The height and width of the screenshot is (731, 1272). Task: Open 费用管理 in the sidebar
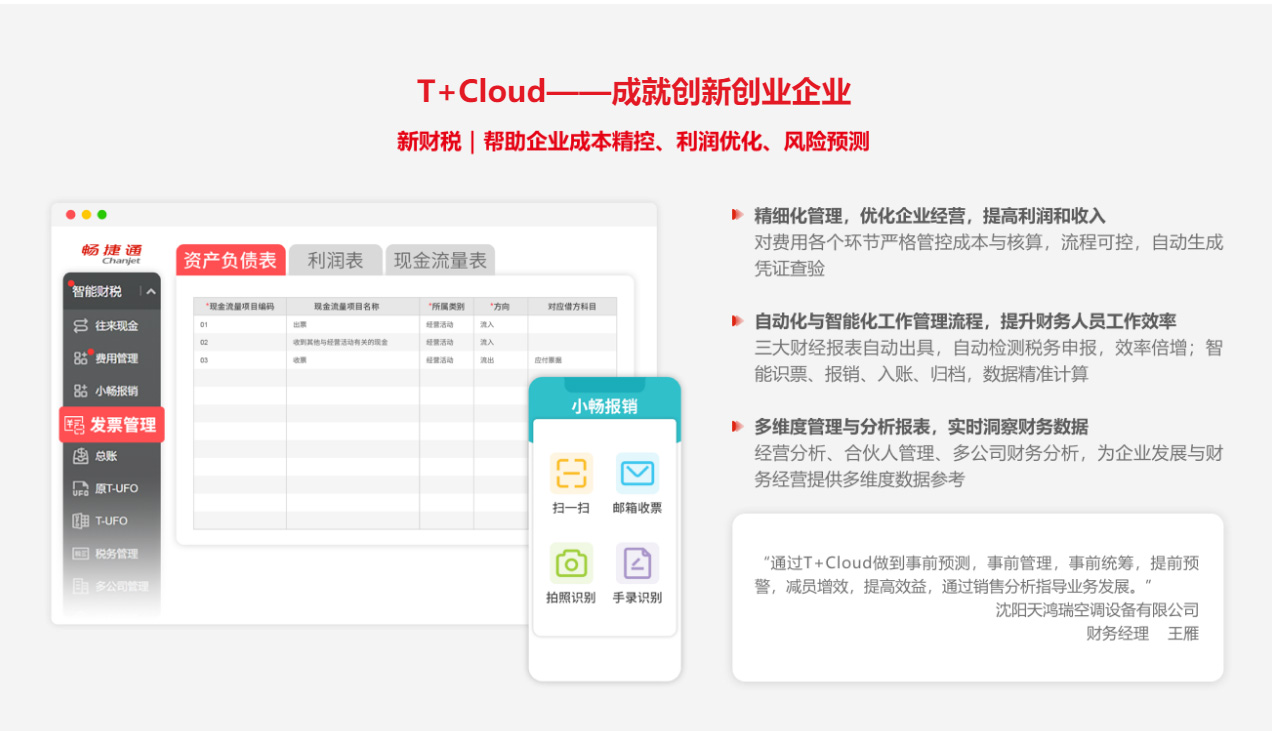[105, 358]
